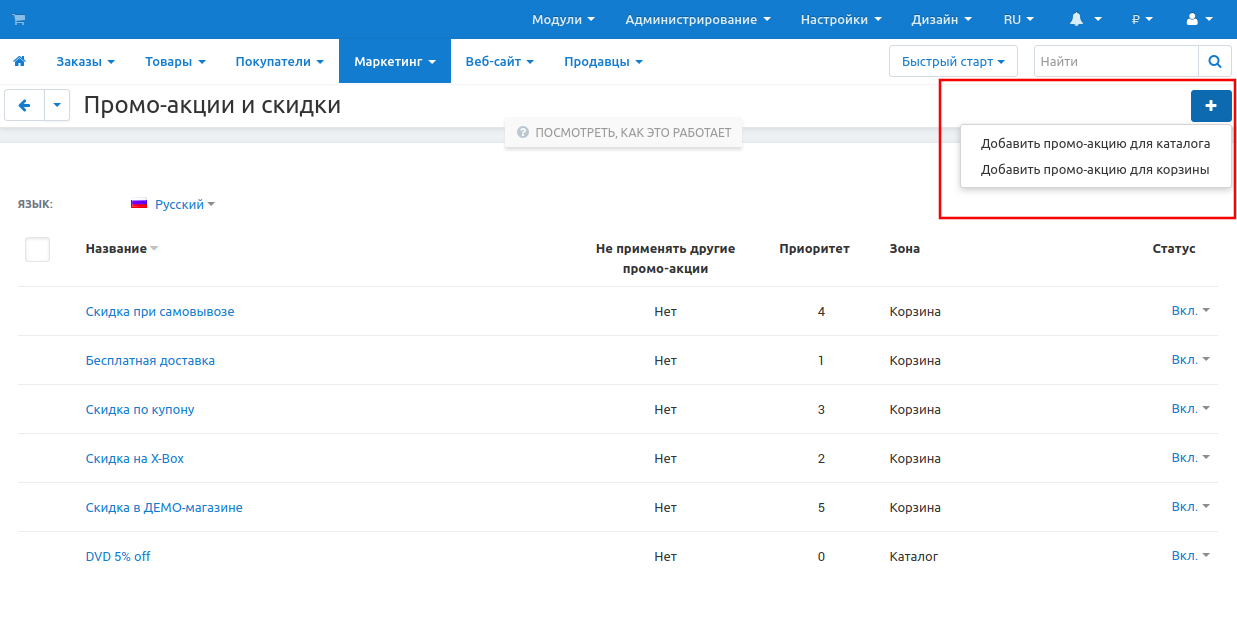
Task: Toggle status of Скидка при самовывозе
Action: point(1190,311)
